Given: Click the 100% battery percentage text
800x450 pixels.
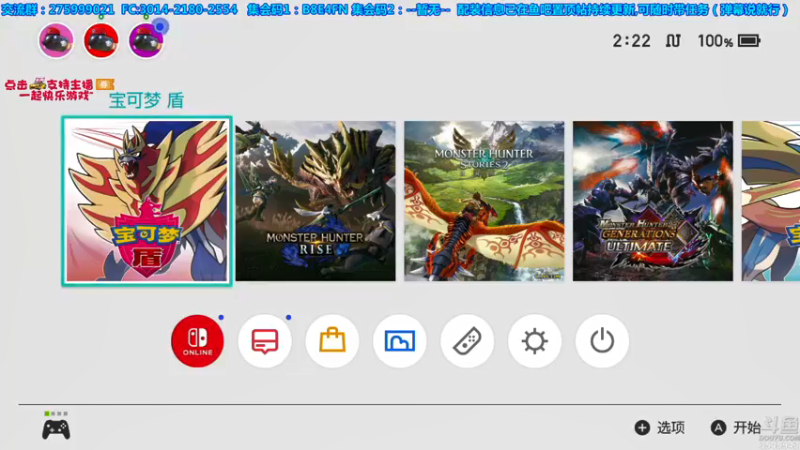Looking at the screenshot, I should pyautogui.click(x=715, y=41).
